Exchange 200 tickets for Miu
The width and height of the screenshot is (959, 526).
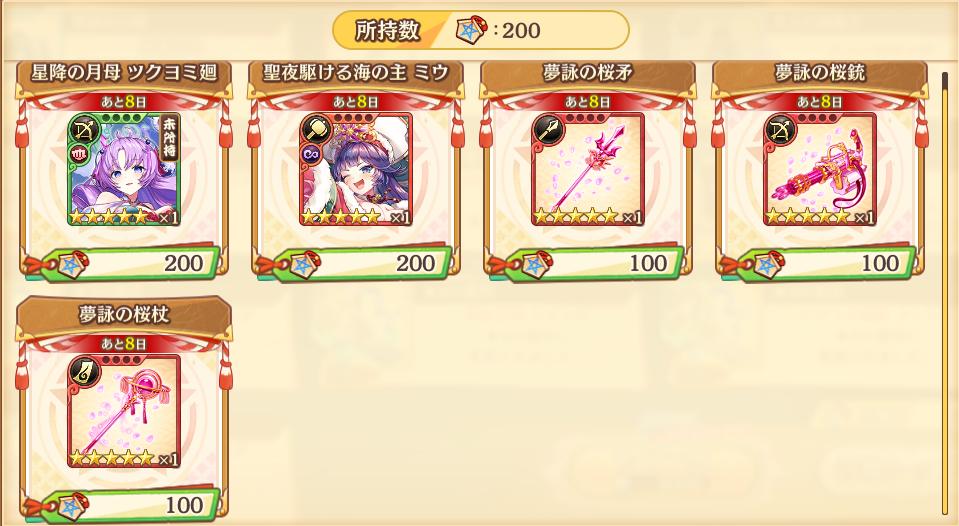(355, 264)
